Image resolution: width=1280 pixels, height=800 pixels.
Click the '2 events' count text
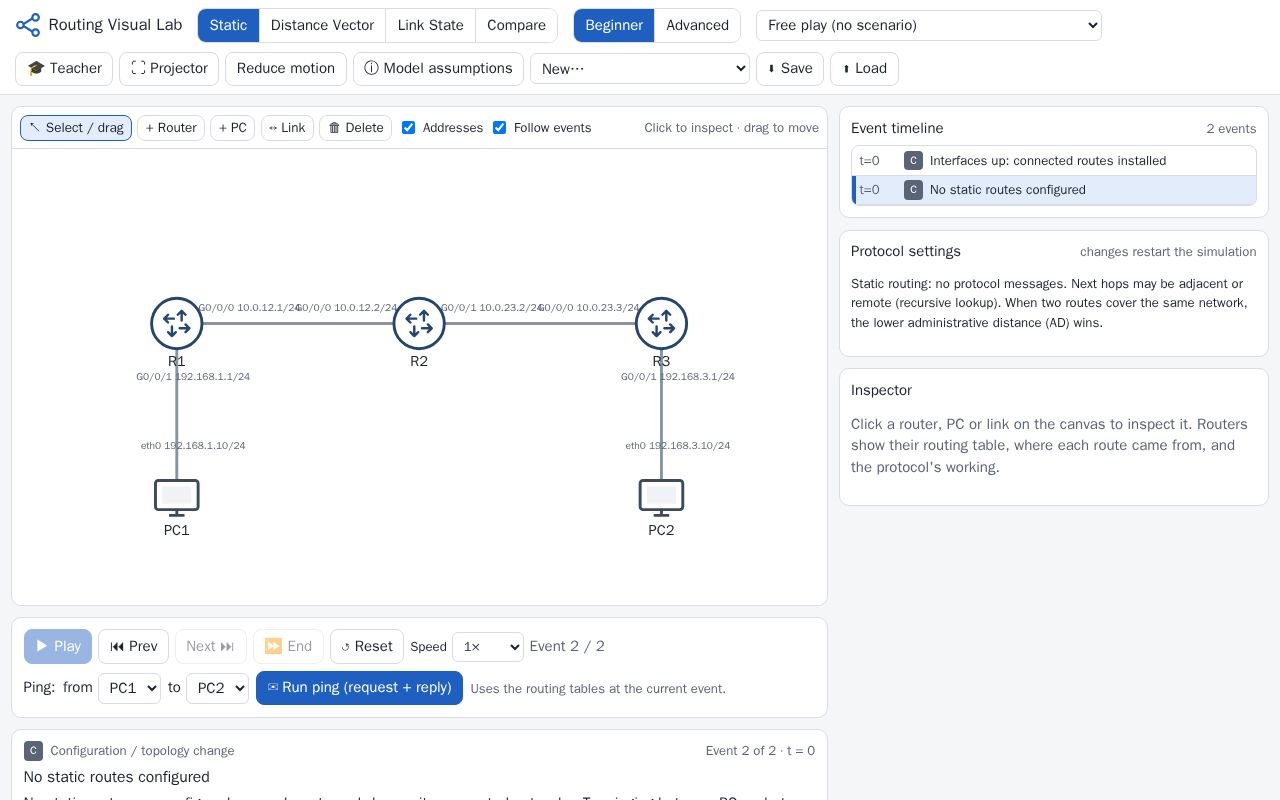1231,129
